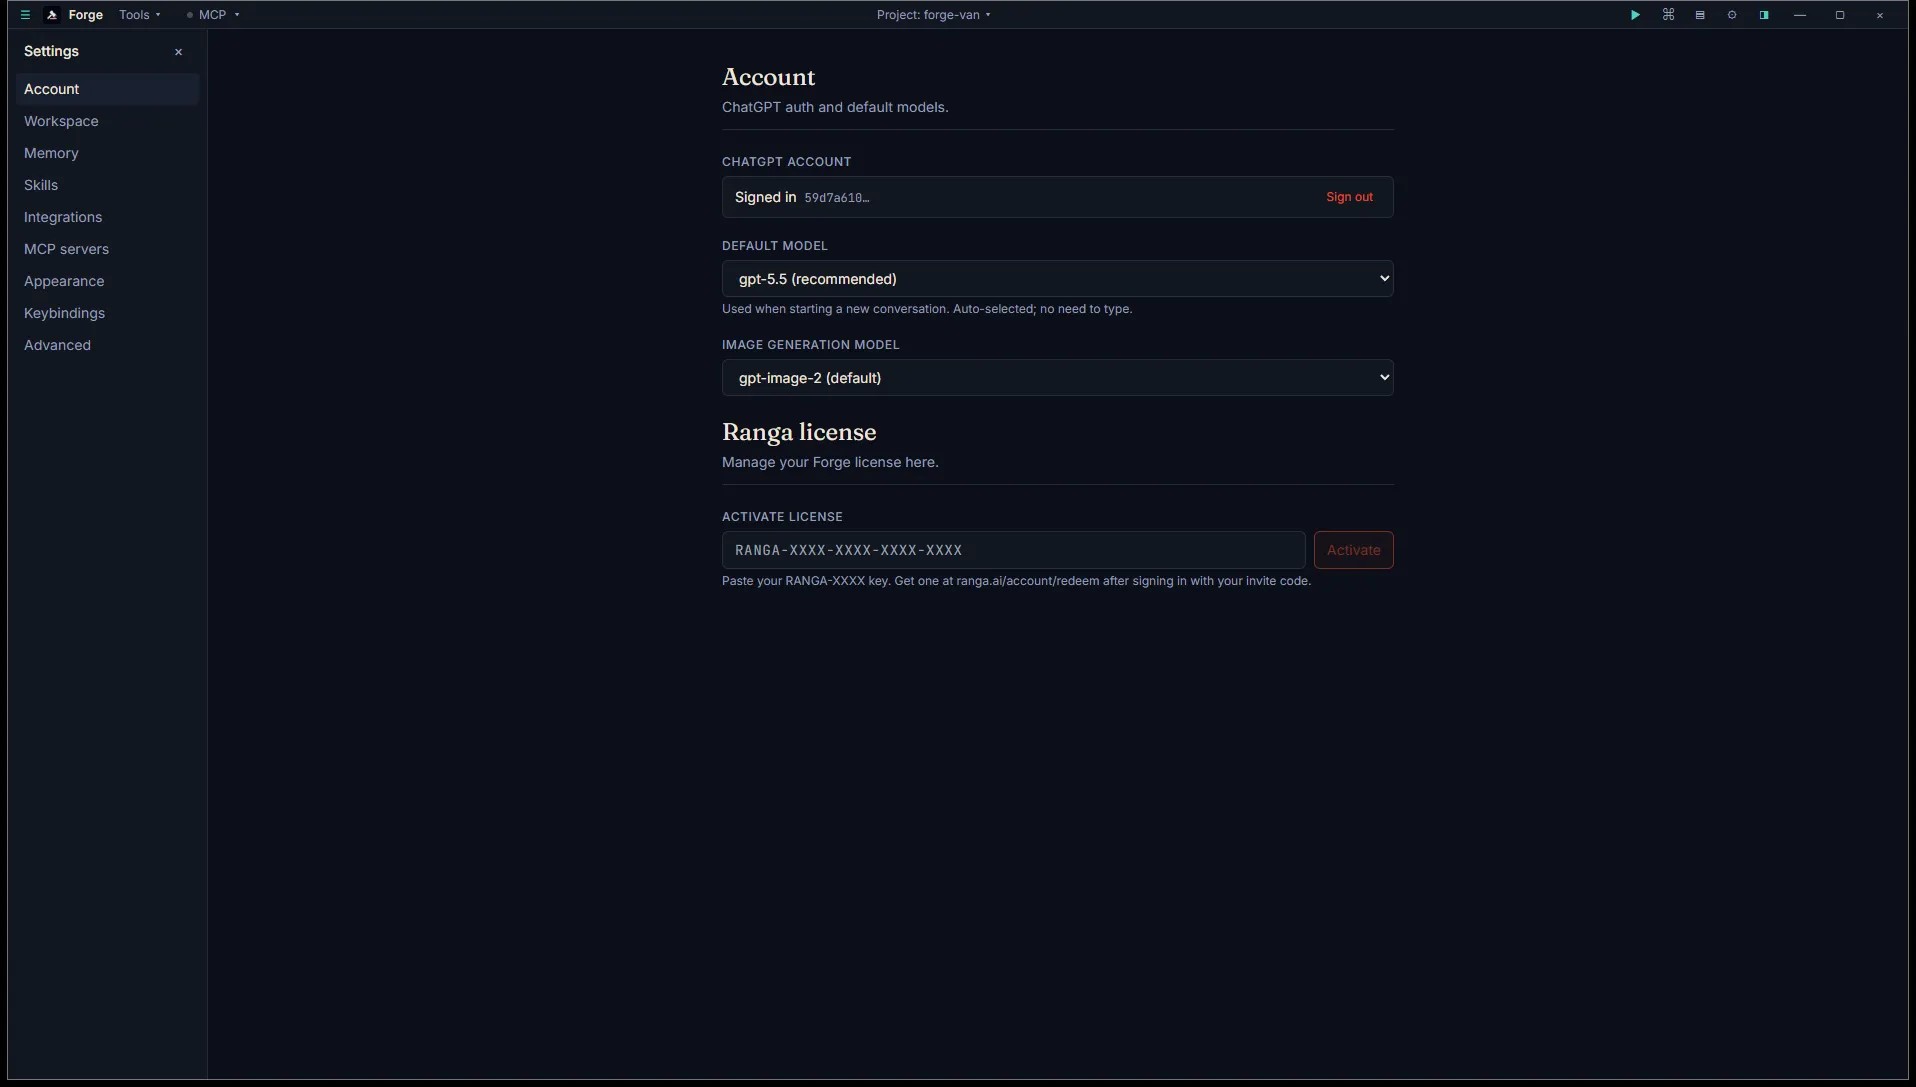1916x1087 pixels.
Task: Click the stacked rows list icon
Action: click(1700, 15)
